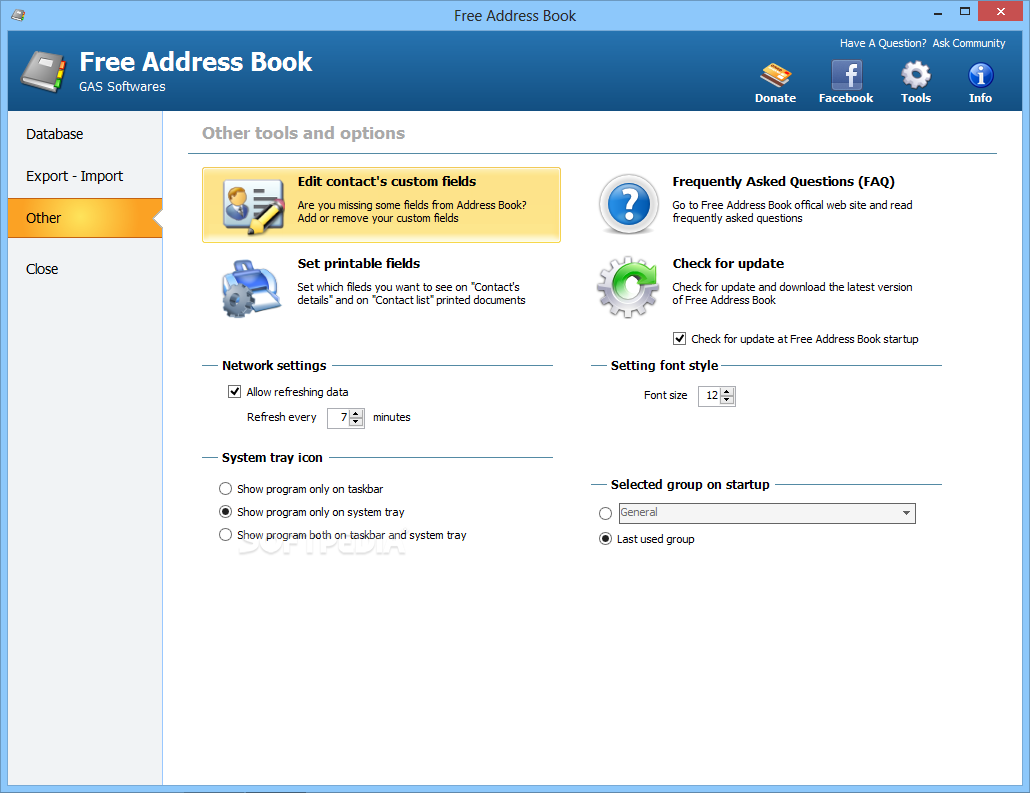Viewport: 1030px width, 793px height.
Task: Click 'Other tools and options' heading
Action: (303, 133)
